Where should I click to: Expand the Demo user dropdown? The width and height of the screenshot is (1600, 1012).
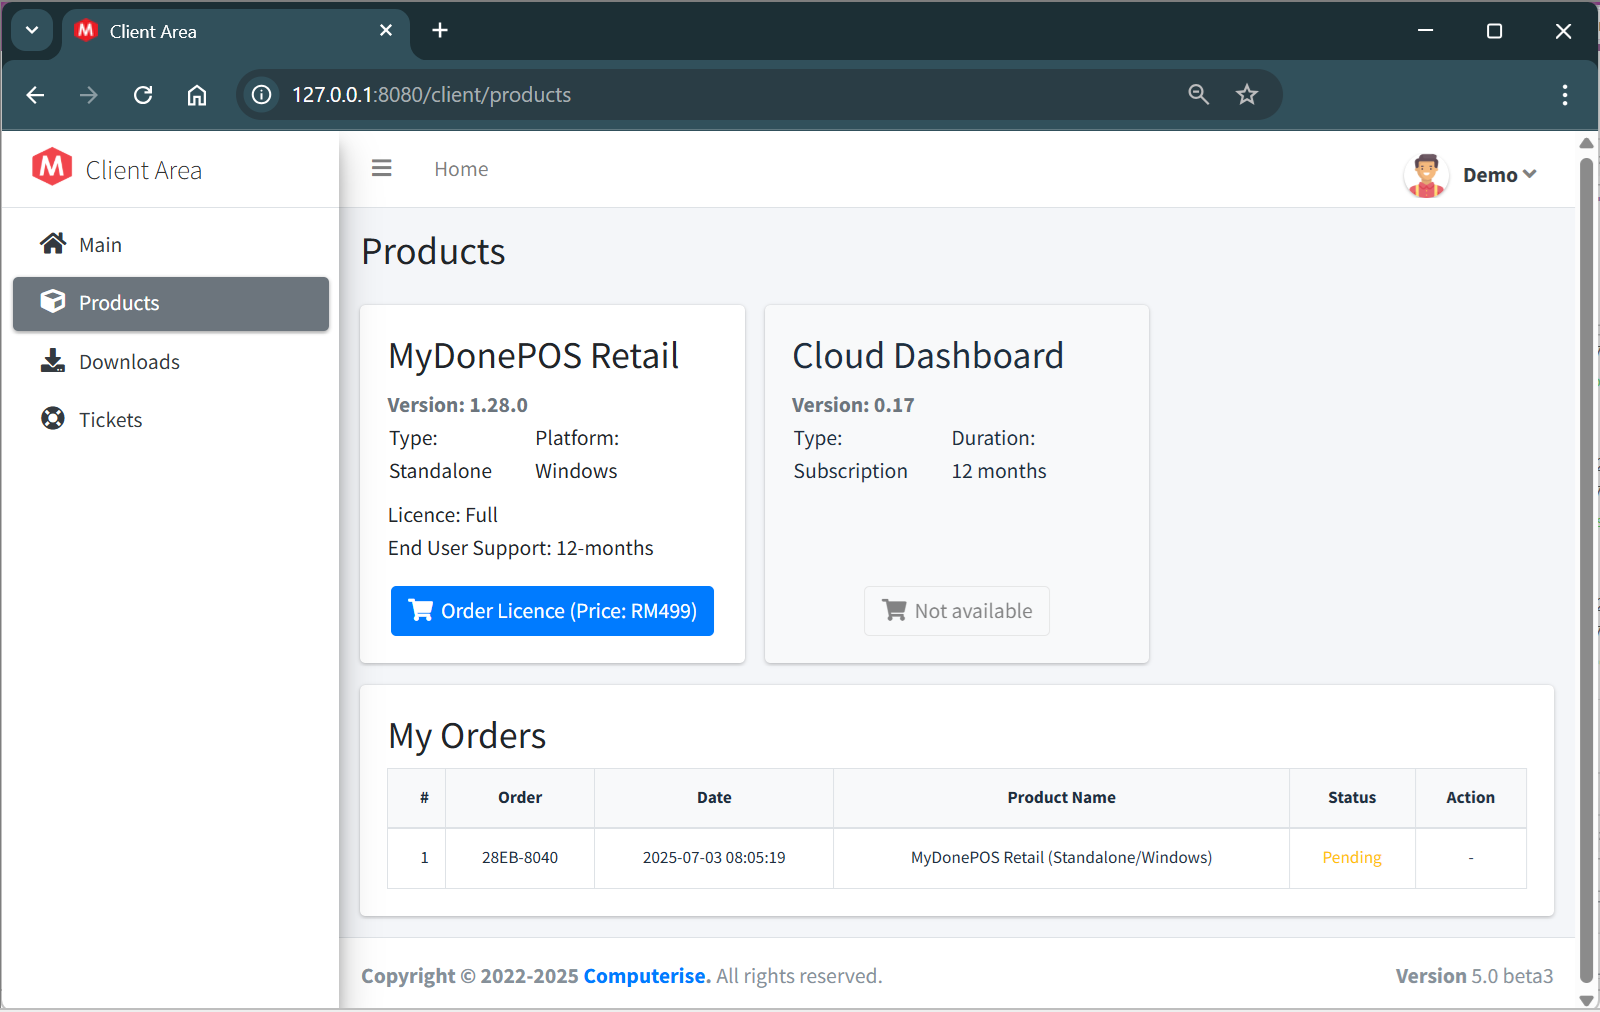click(x=1499, y=175)
